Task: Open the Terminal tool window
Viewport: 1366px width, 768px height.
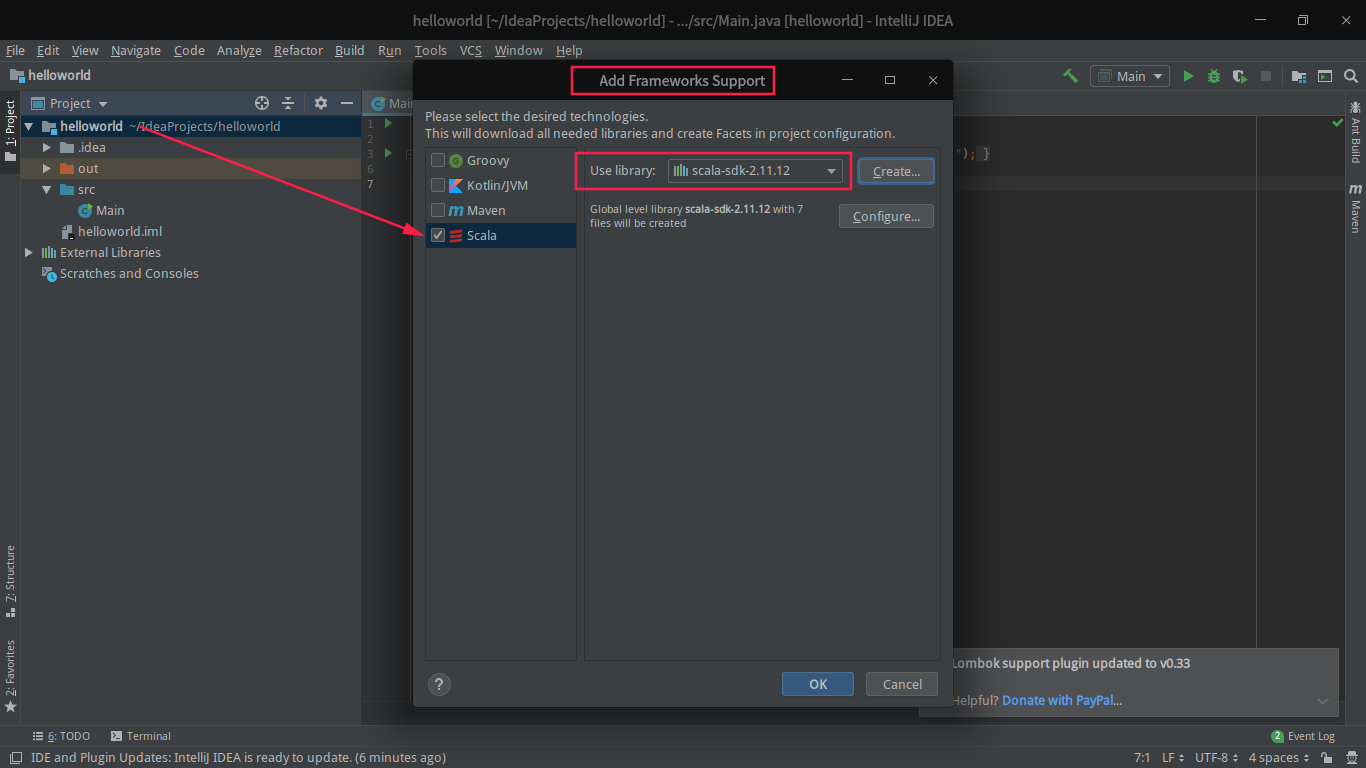Action: 141,736
